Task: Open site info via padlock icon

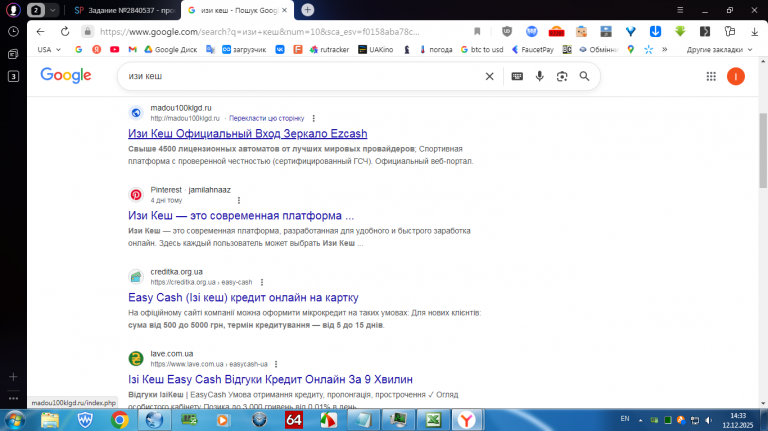Action: [x=87, y=31]
